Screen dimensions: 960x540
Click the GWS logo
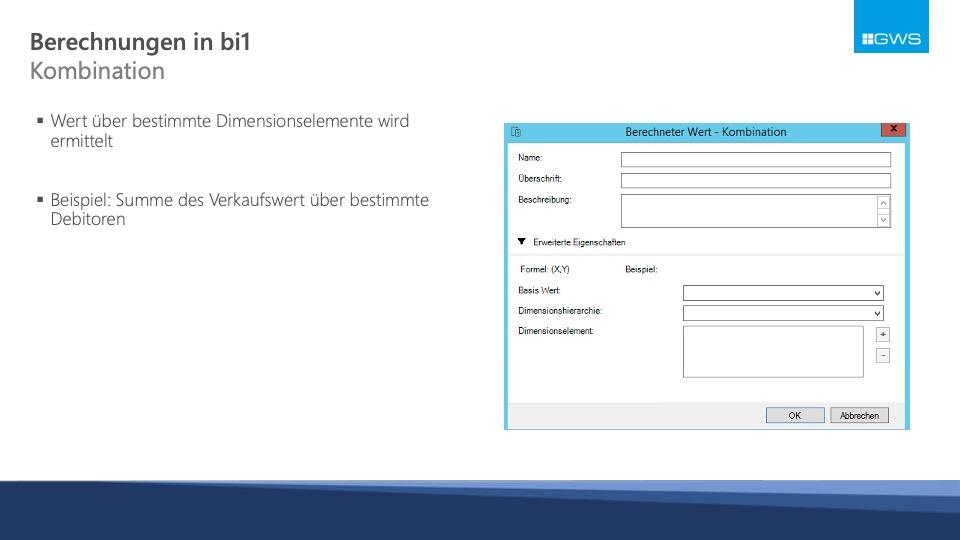(x=891, y=26)
